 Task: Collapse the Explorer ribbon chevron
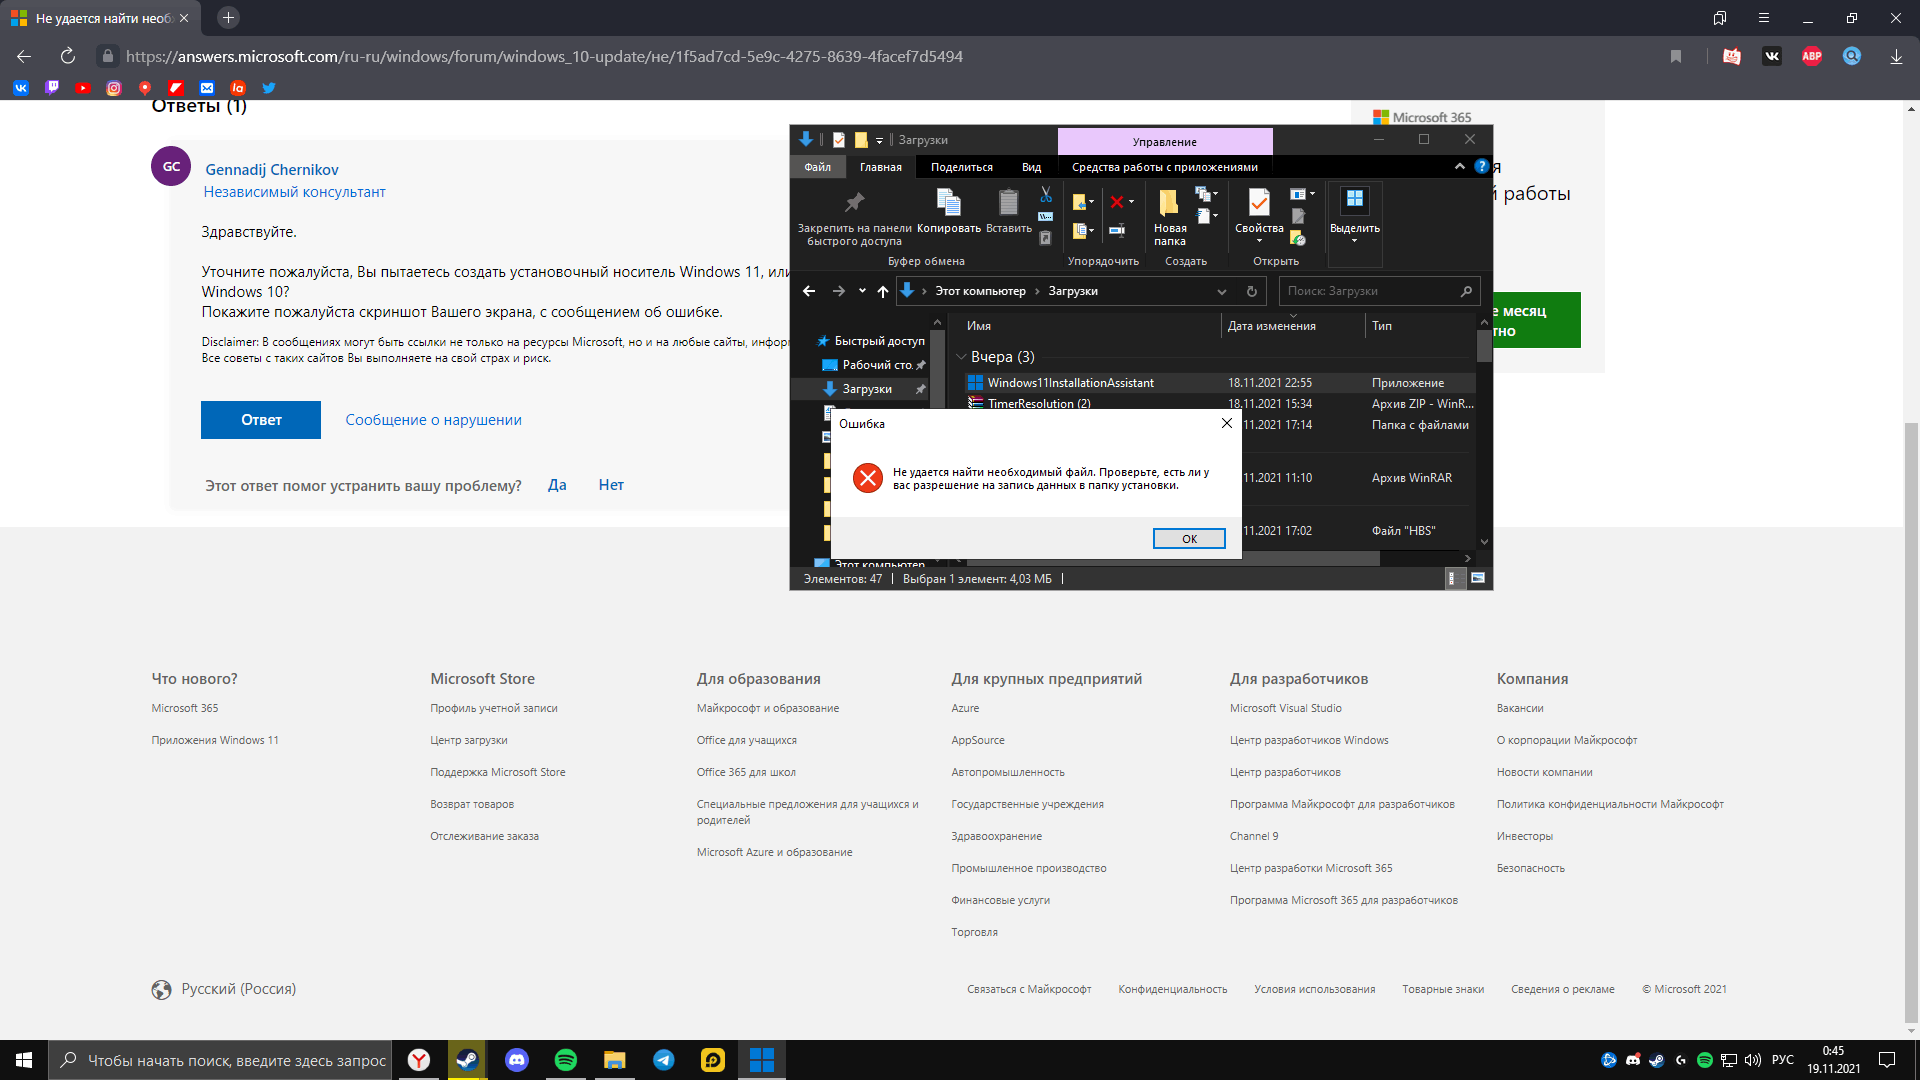1459,167
